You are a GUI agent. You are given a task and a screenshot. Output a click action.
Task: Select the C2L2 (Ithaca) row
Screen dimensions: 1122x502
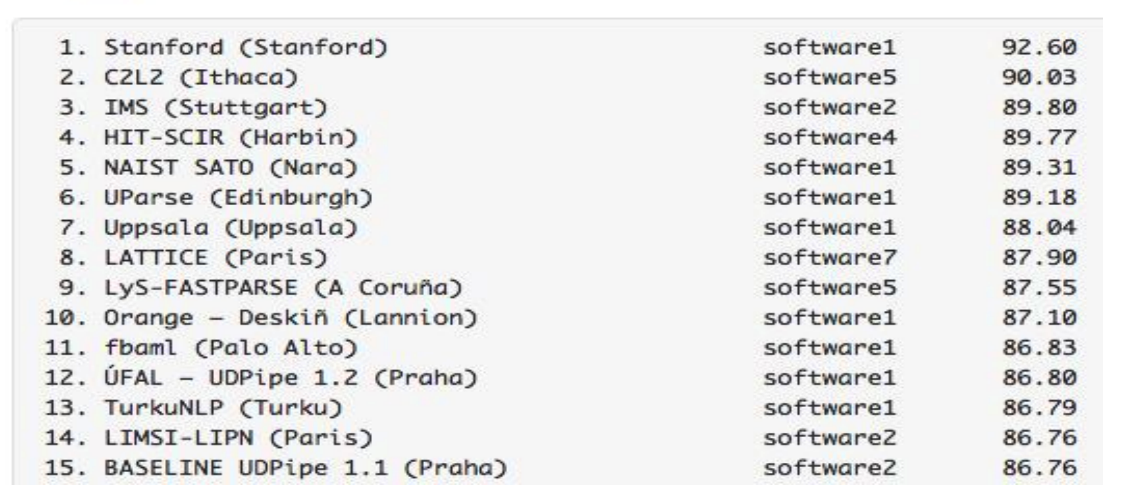152,76
